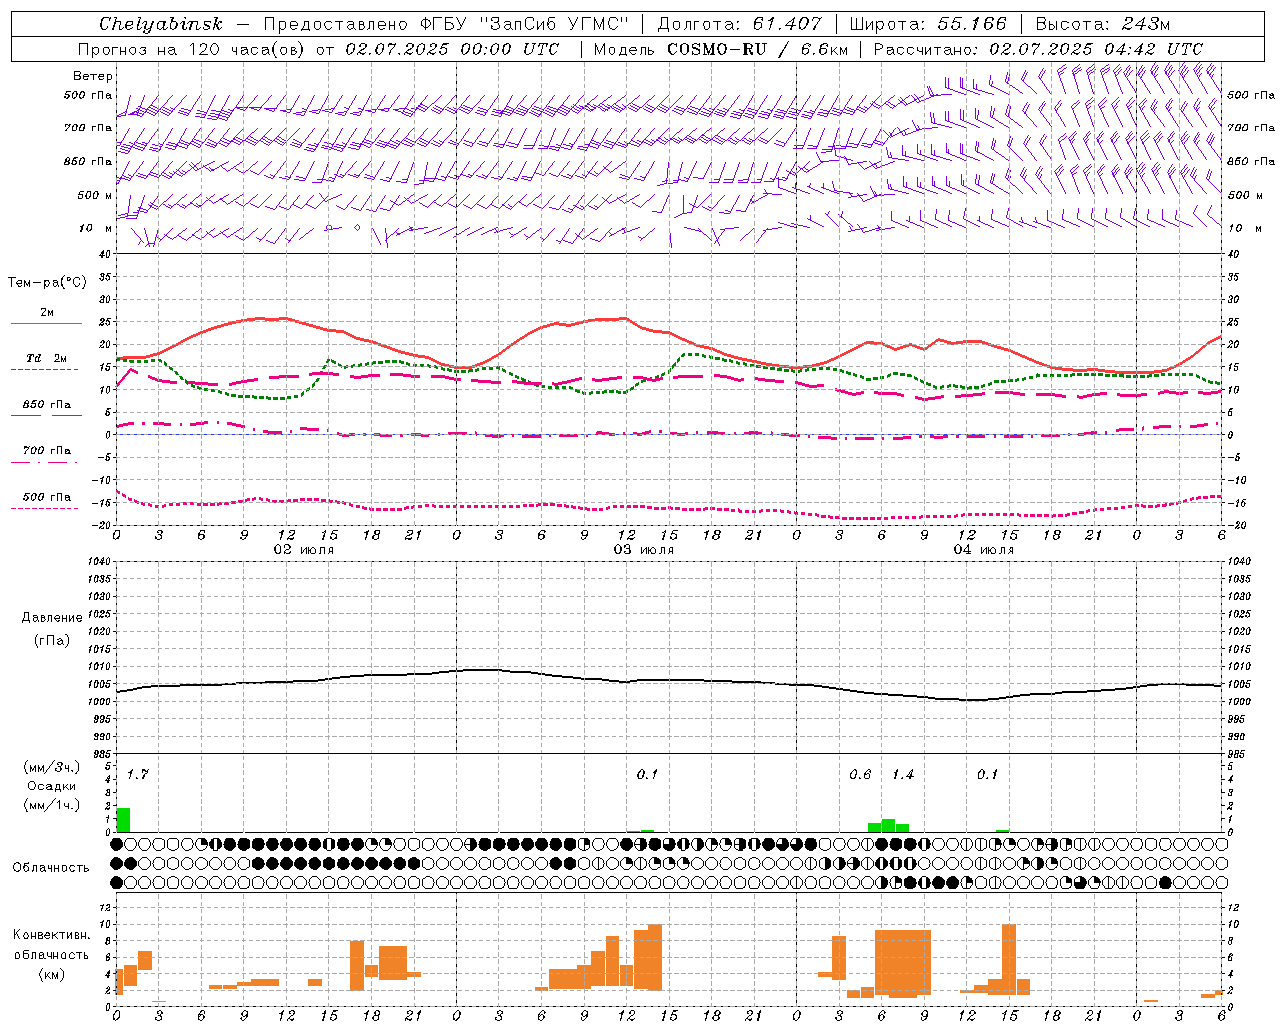Click the '985' bottom tick on left pressure axis

click(101, 754)
